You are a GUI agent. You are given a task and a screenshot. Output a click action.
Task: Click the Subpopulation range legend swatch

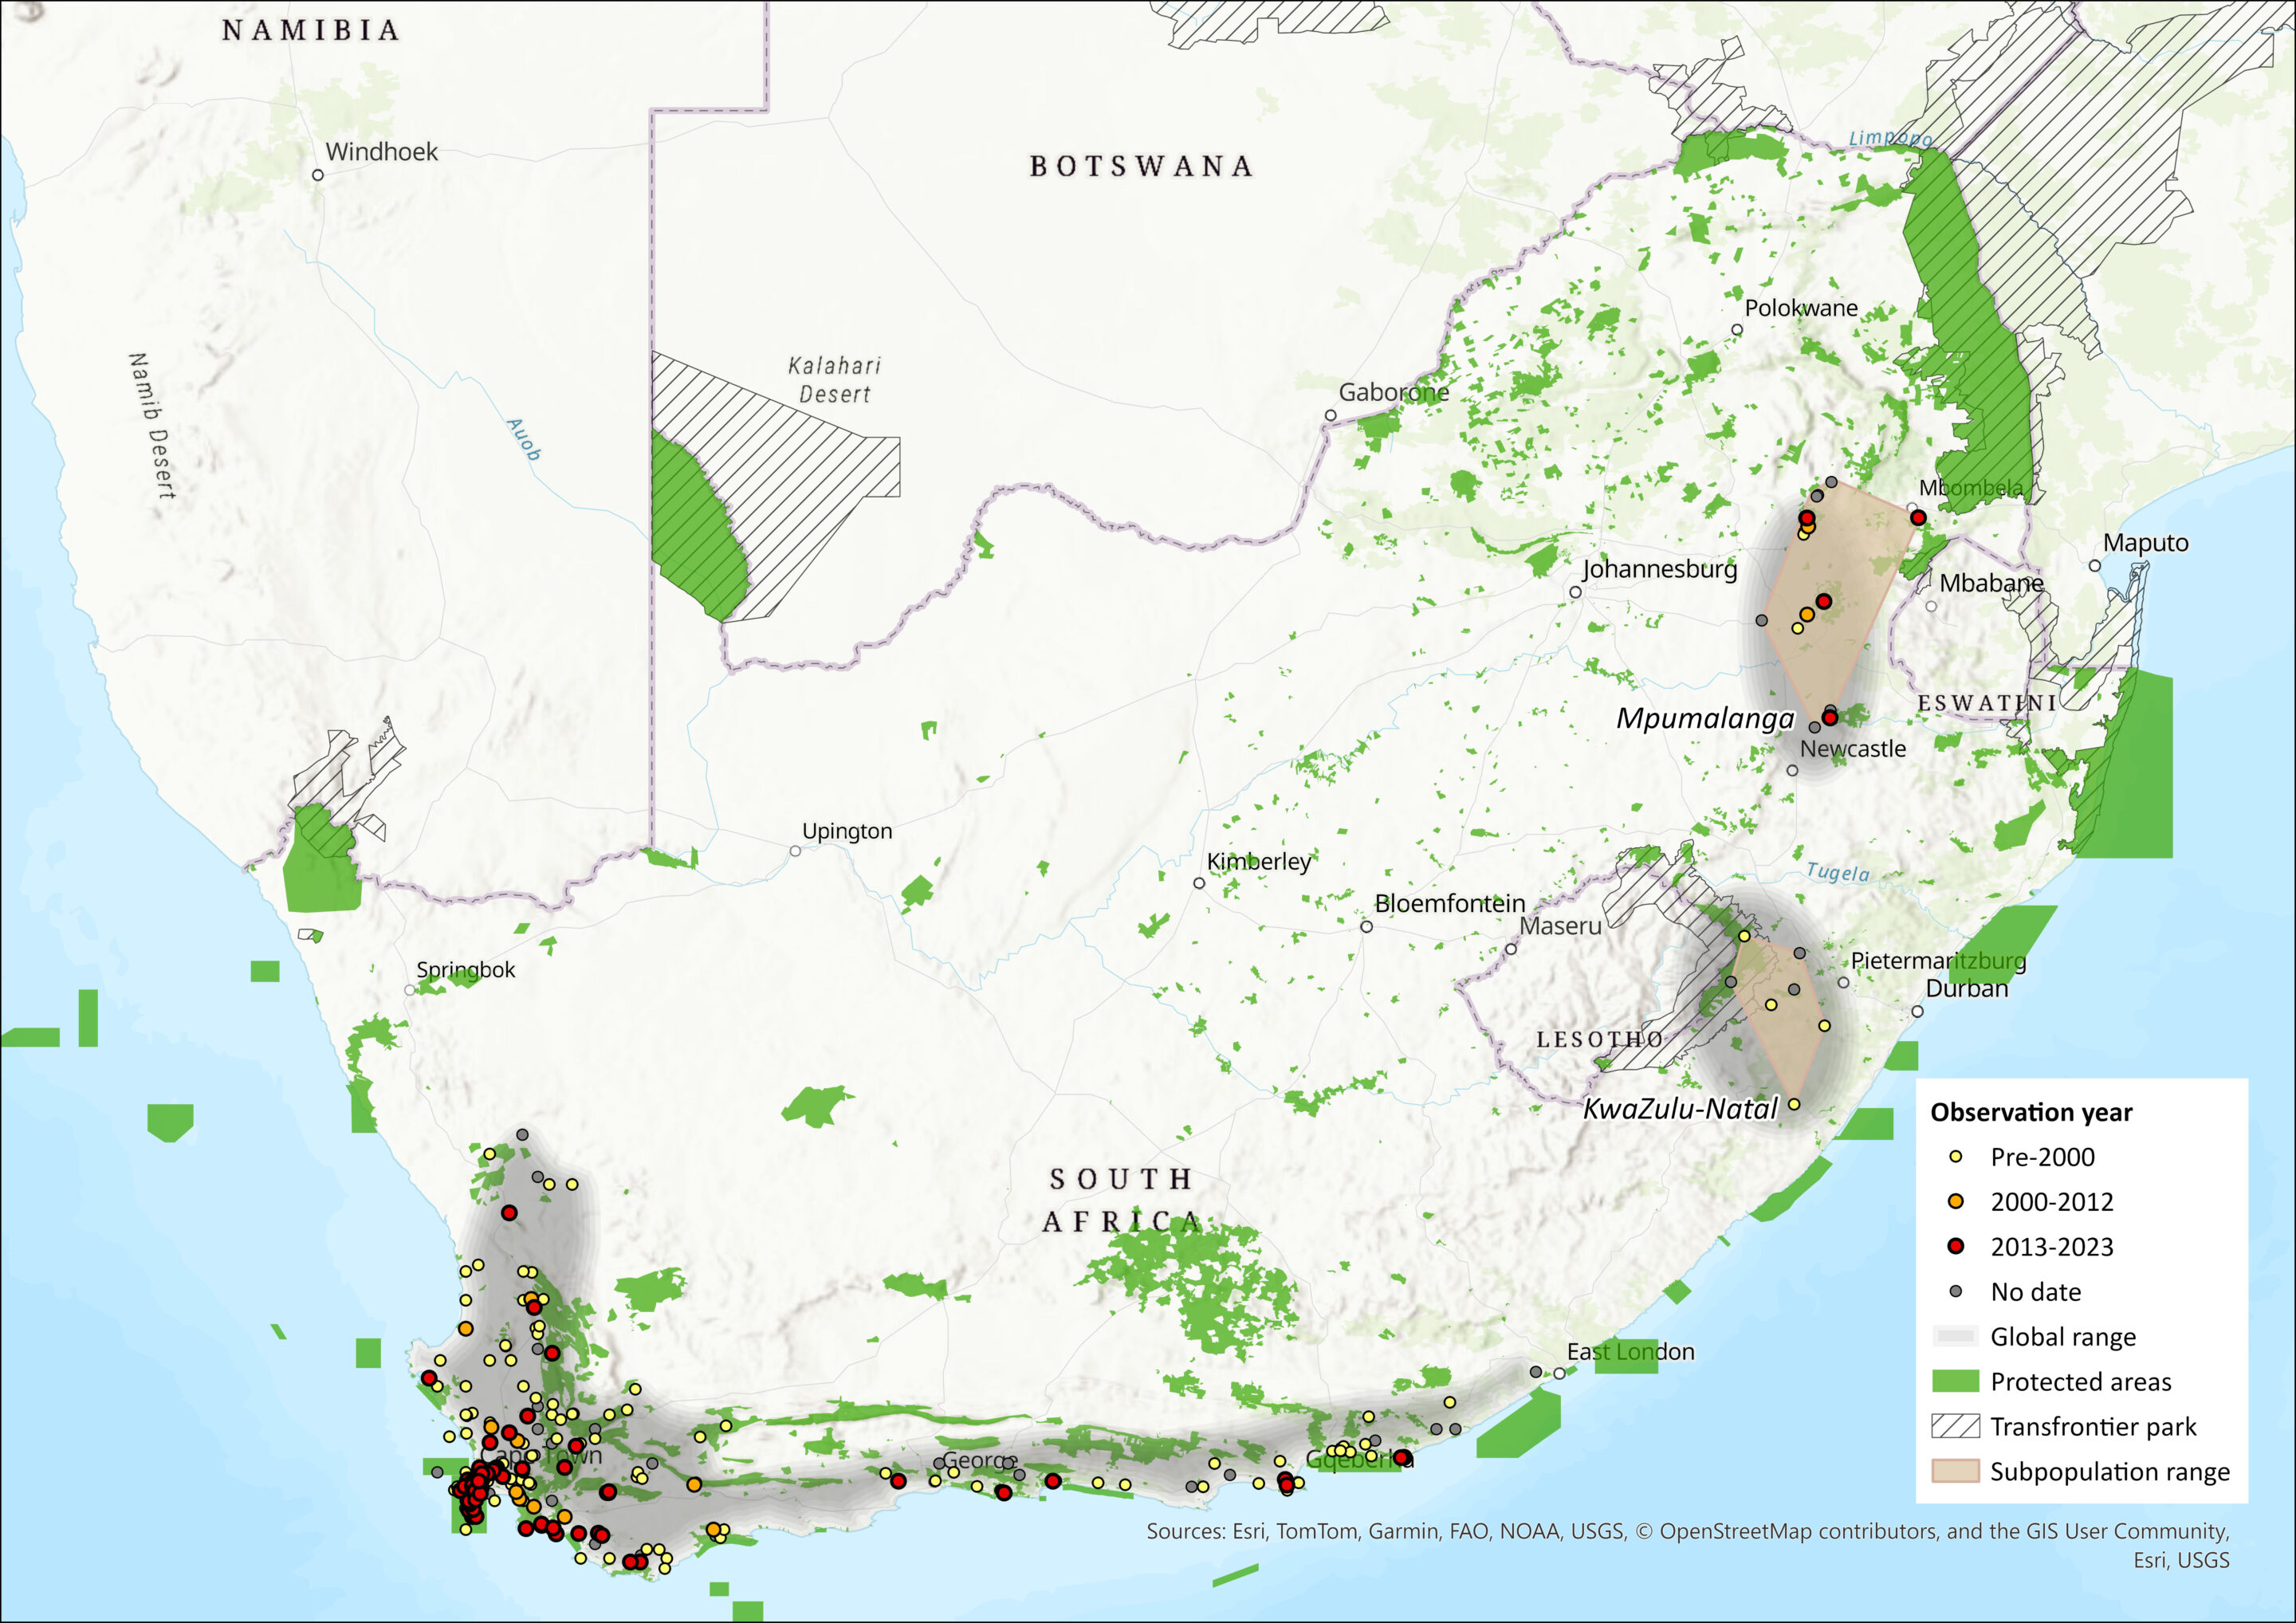click(1955, 1471)
